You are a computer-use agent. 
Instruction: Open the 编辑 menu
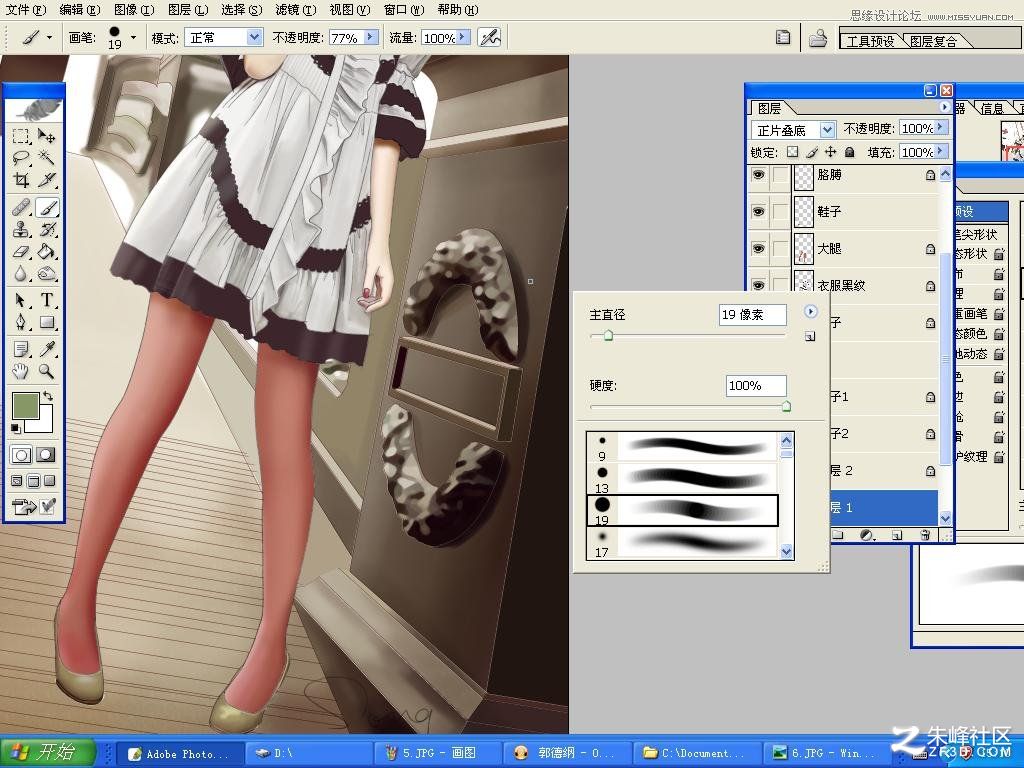point(80,10)
